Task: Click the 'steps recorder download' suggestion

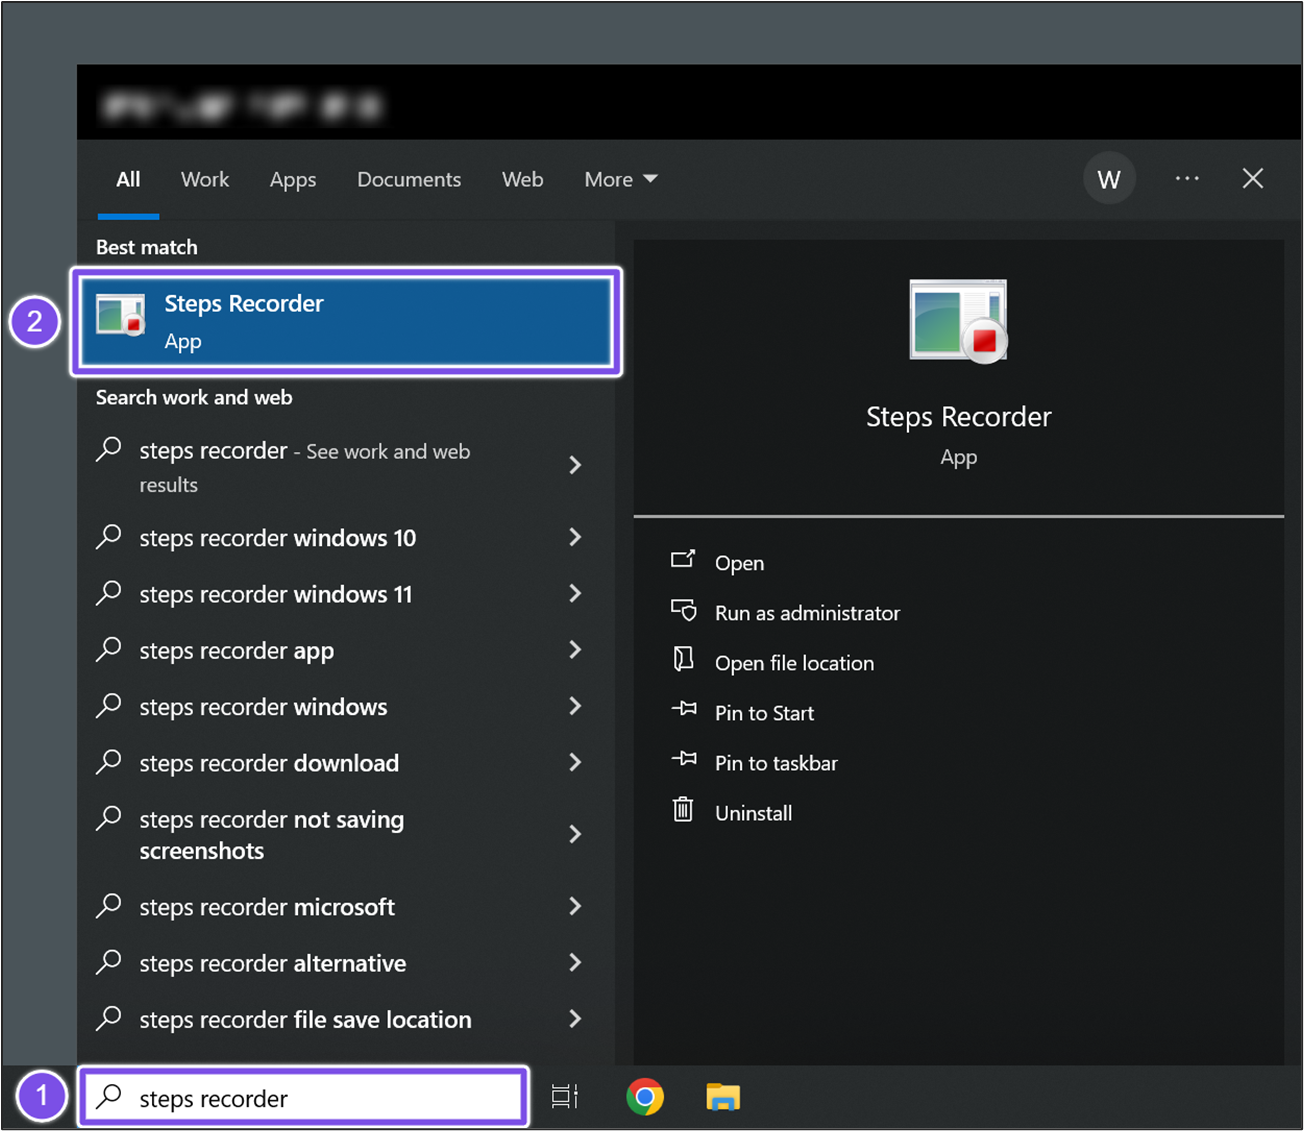Action: [269, 763]
